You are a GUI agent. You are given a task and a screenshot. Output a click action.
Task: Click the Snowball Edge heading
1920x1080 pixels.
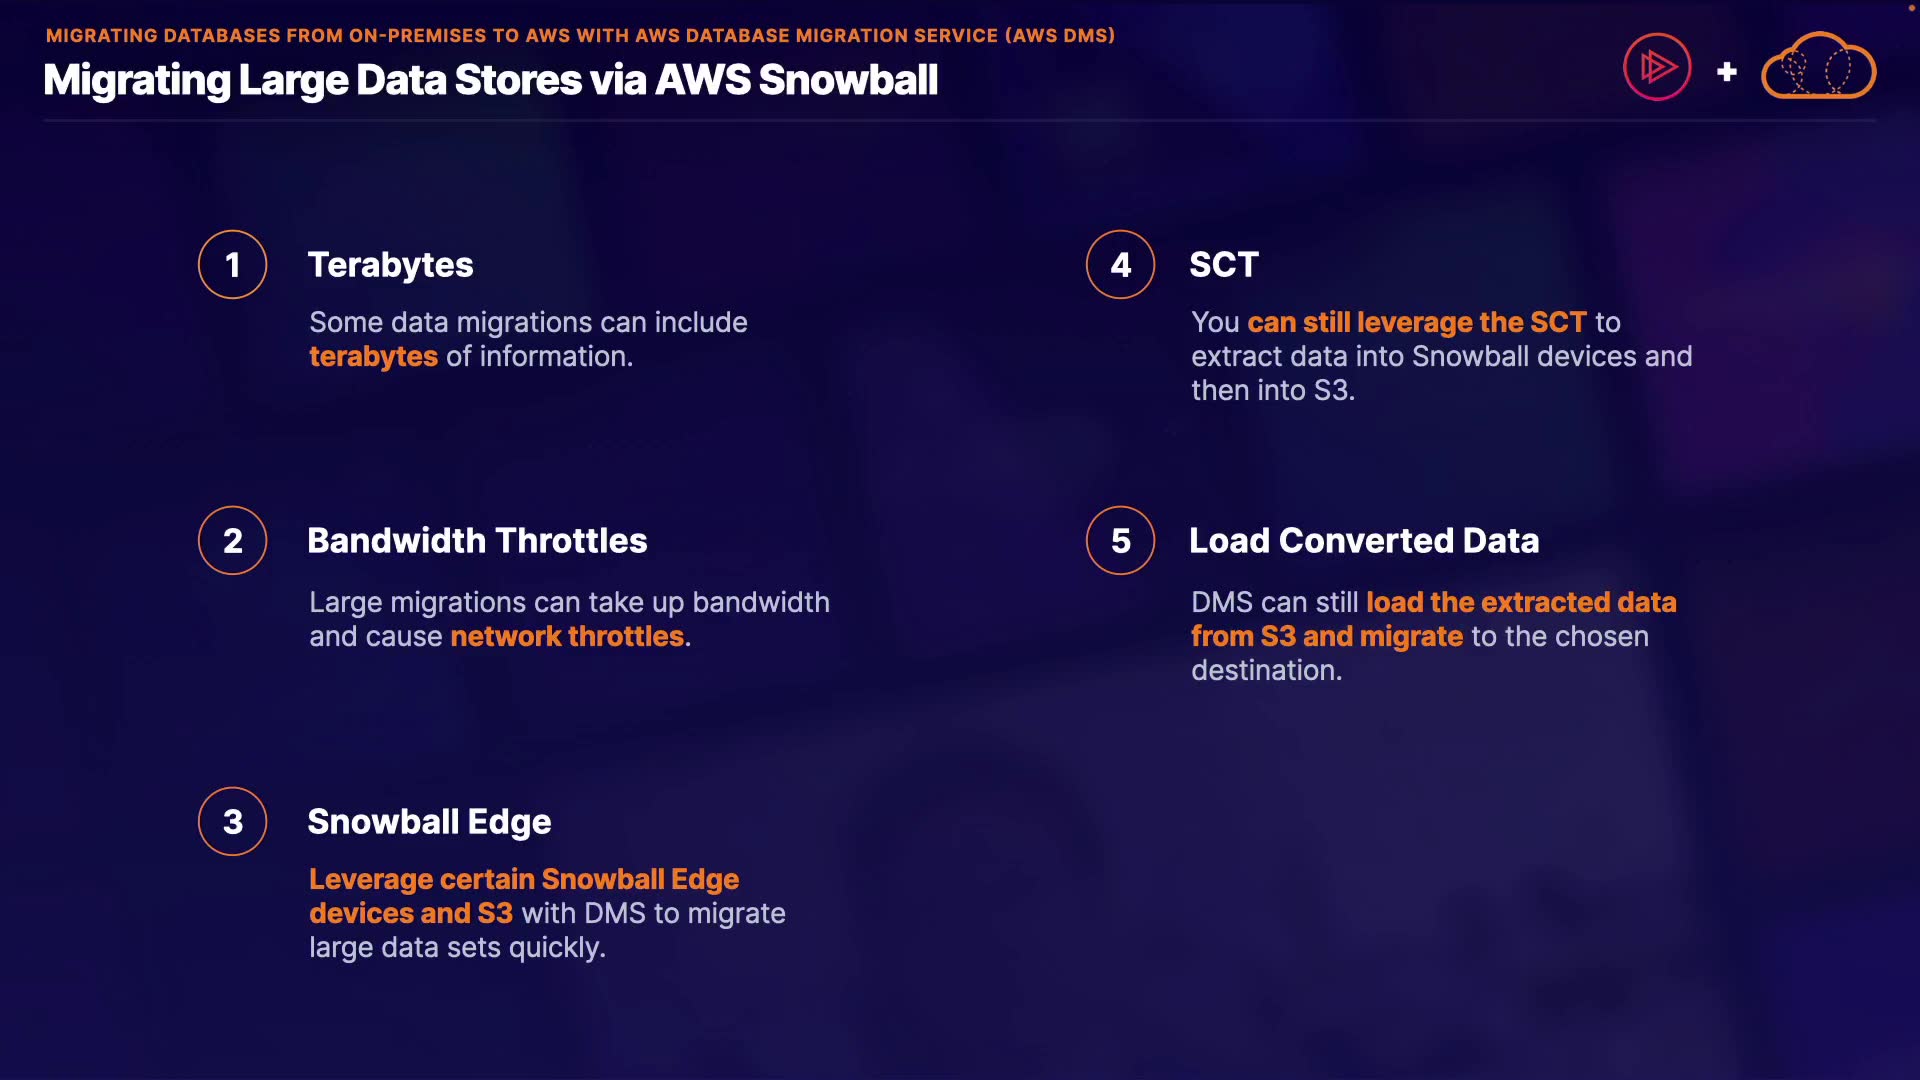click(429, 822)
